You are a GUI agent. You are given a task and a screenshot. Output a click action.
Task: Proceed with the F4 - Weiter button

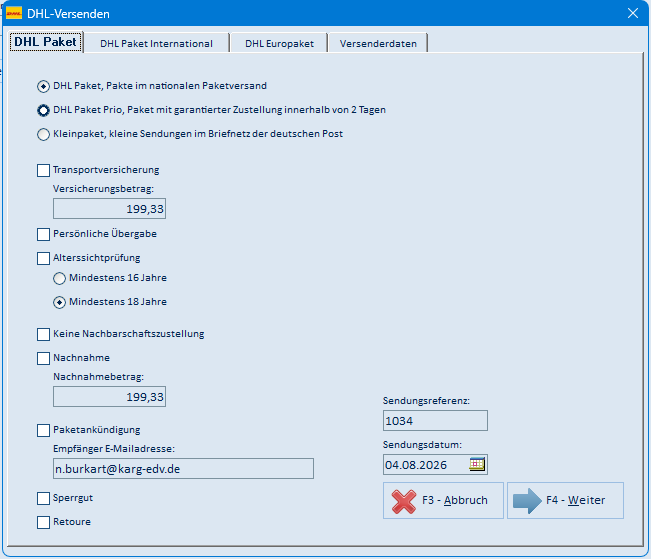pos(565,500)
